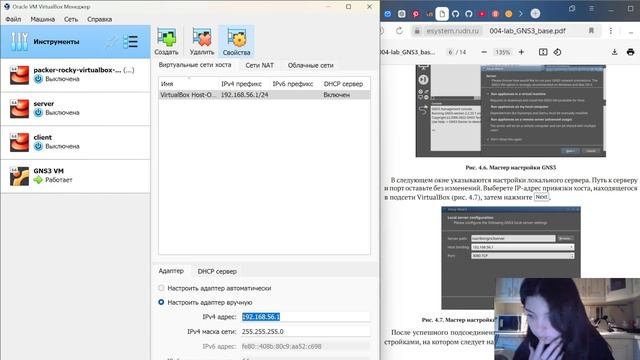Open the browser tab overview icon

point(572,9)
